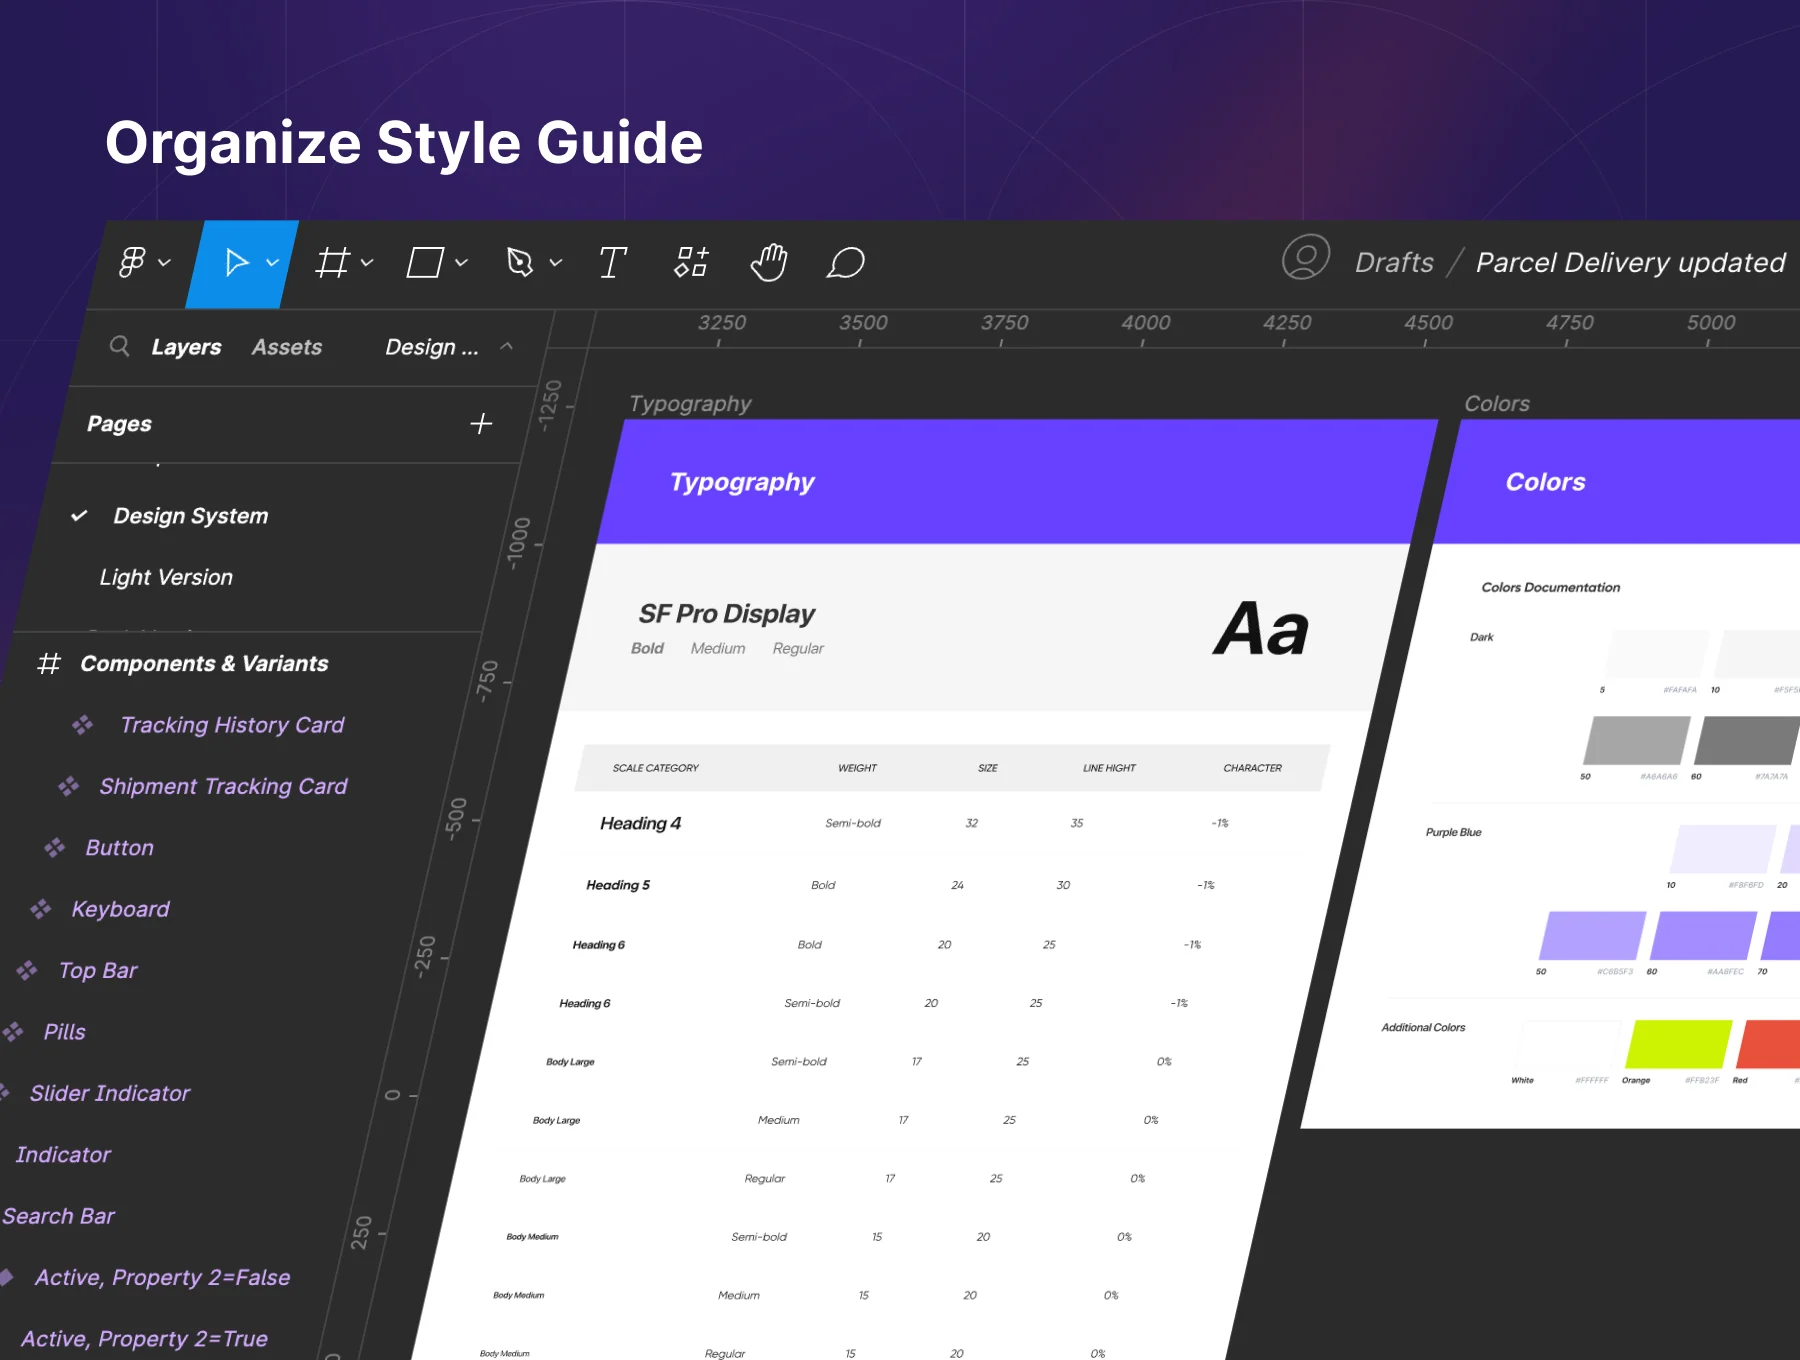Select the Indicator layer
Viewport: 1800px width, 1360px height.
pos(63,1155)
